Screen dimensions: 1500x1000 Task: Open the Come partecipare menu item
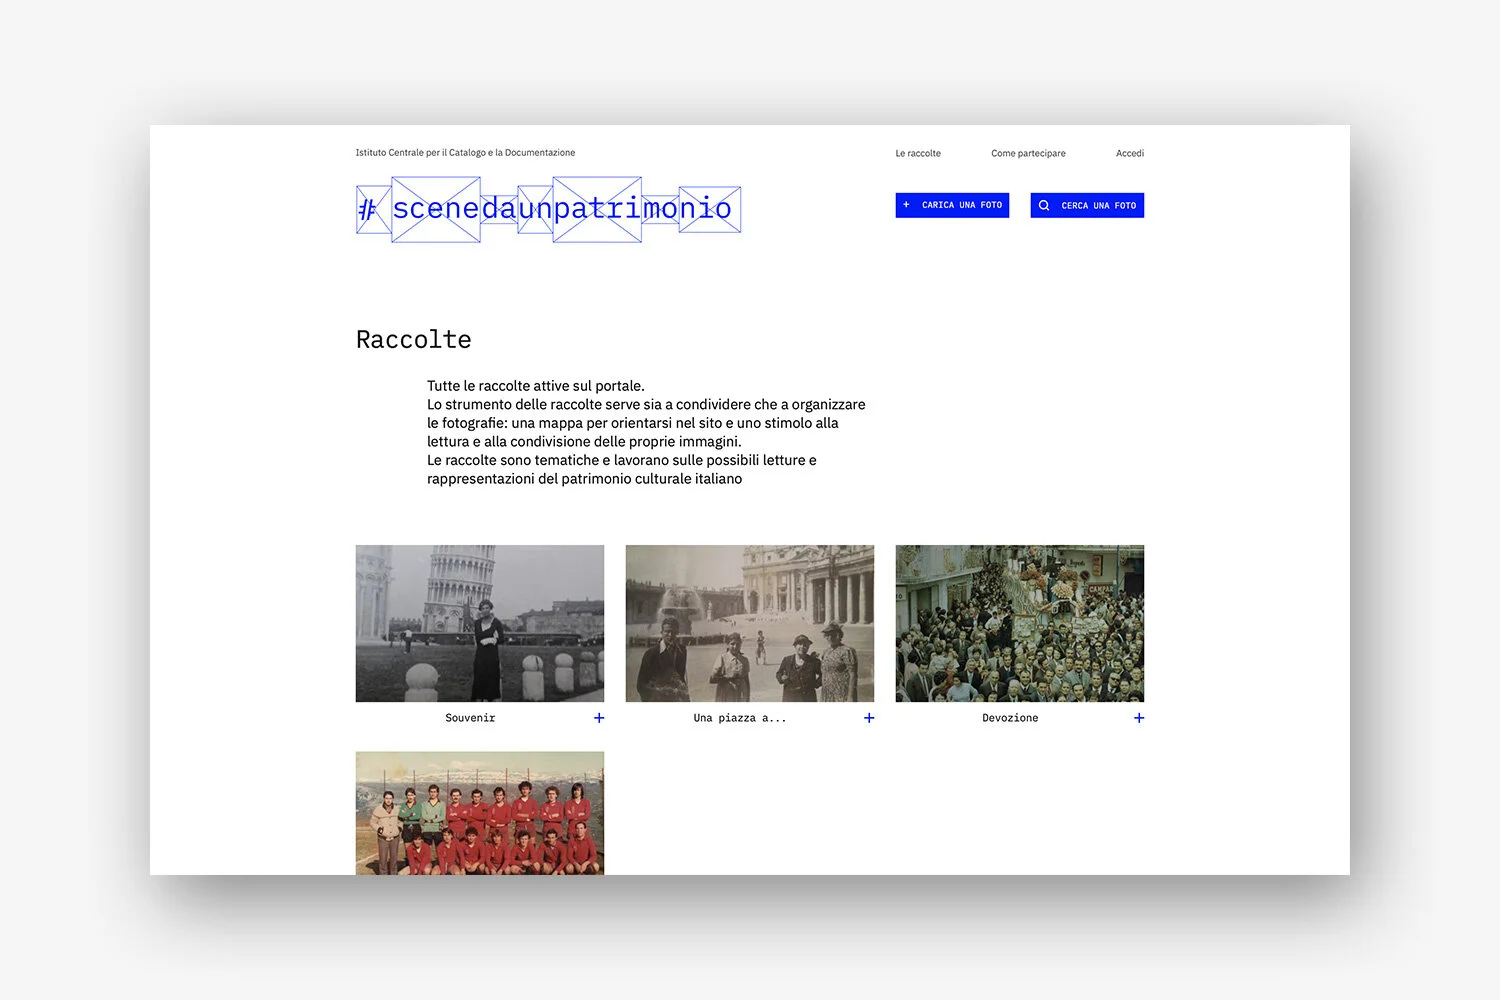1028,153
